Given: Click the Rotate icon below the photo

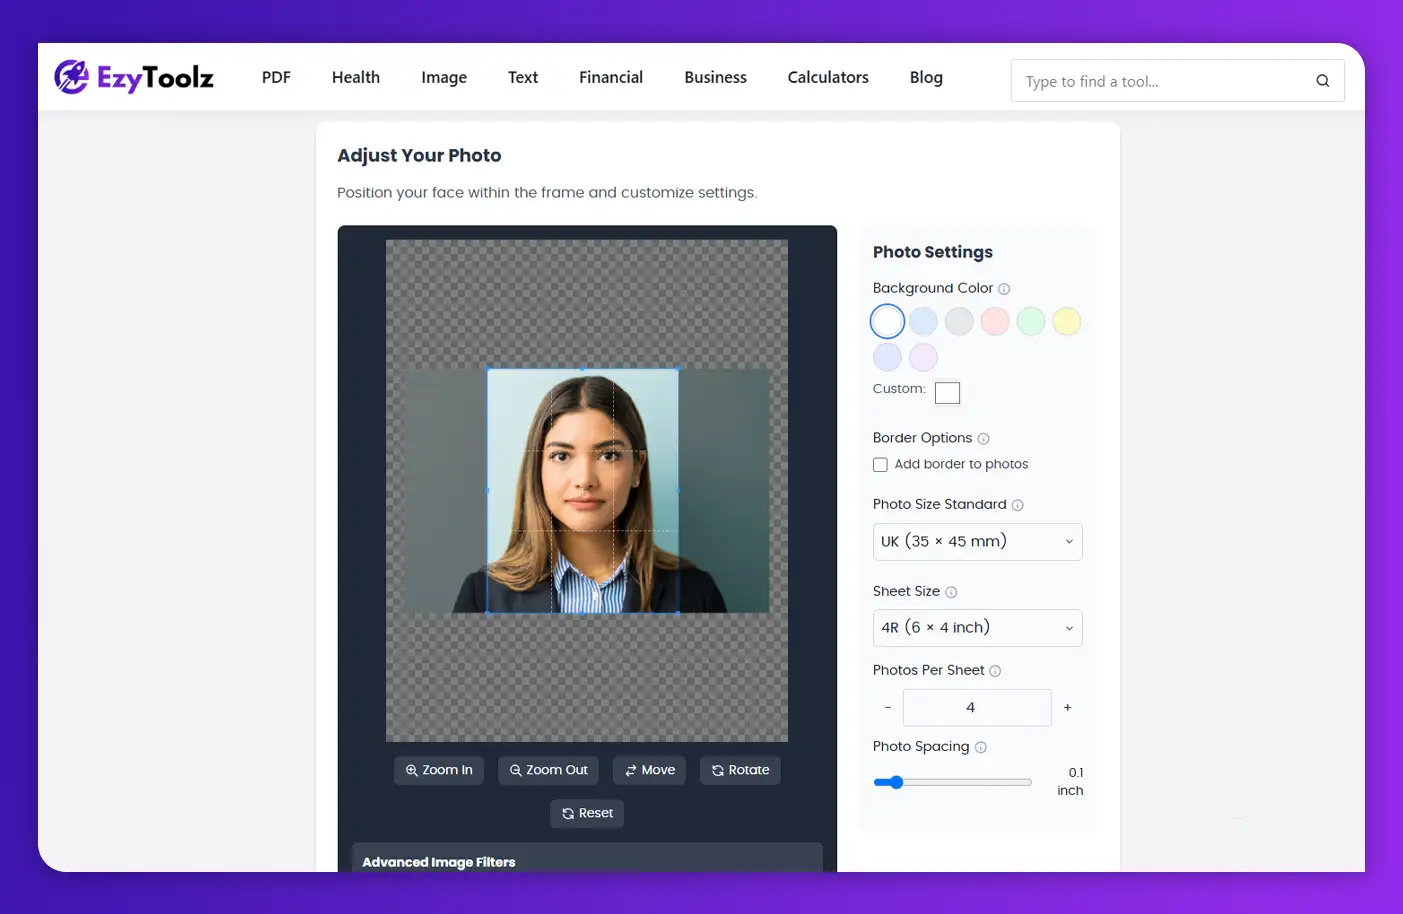Looking at the screenshot, I should [x=739, y=770].
